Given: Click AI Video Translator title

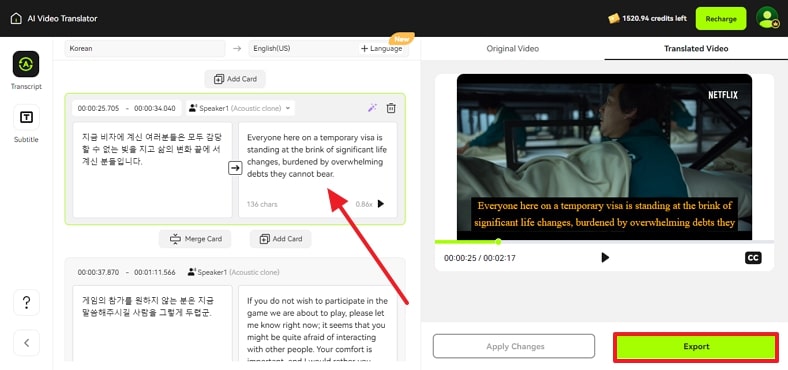Looking at the screenshot, I should coord(62,19).
